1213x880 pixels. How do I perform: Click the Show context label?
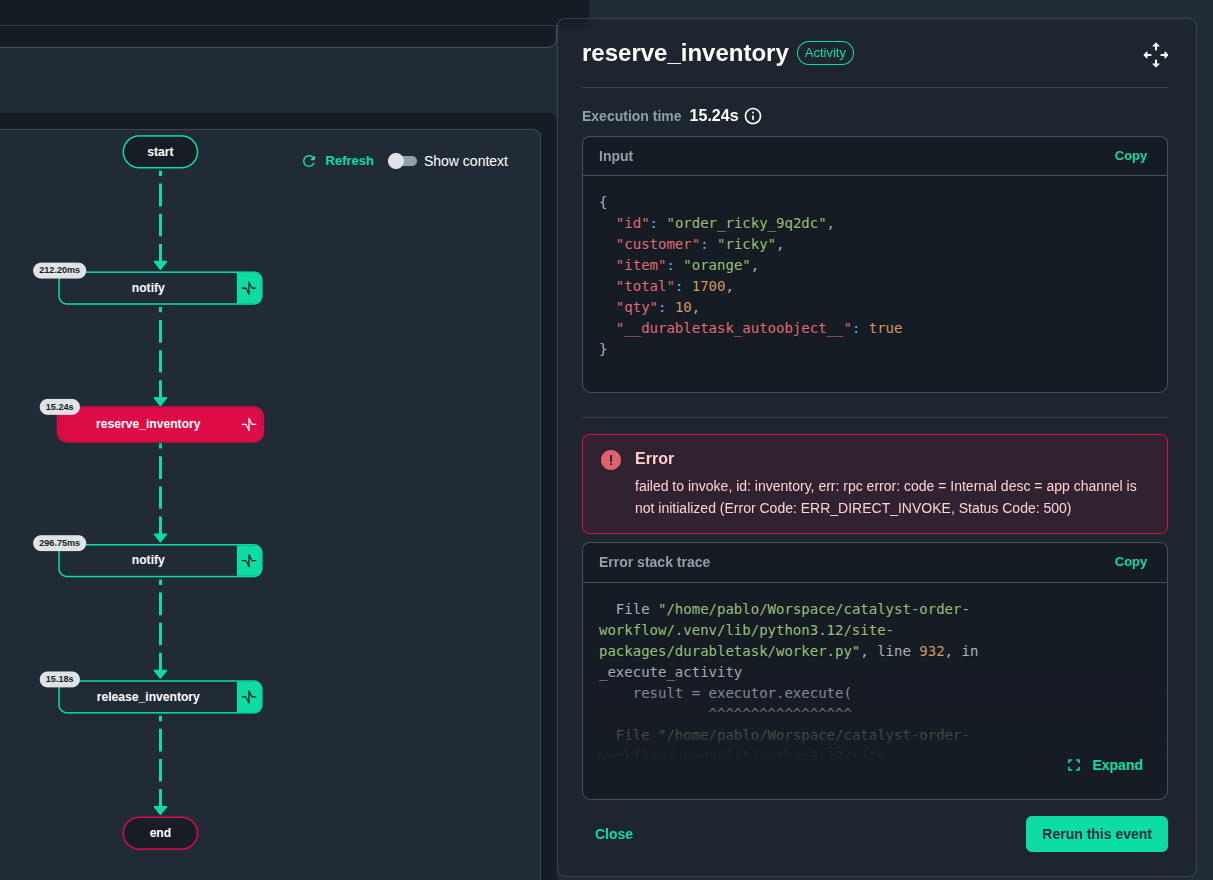(x=466, y=161)
